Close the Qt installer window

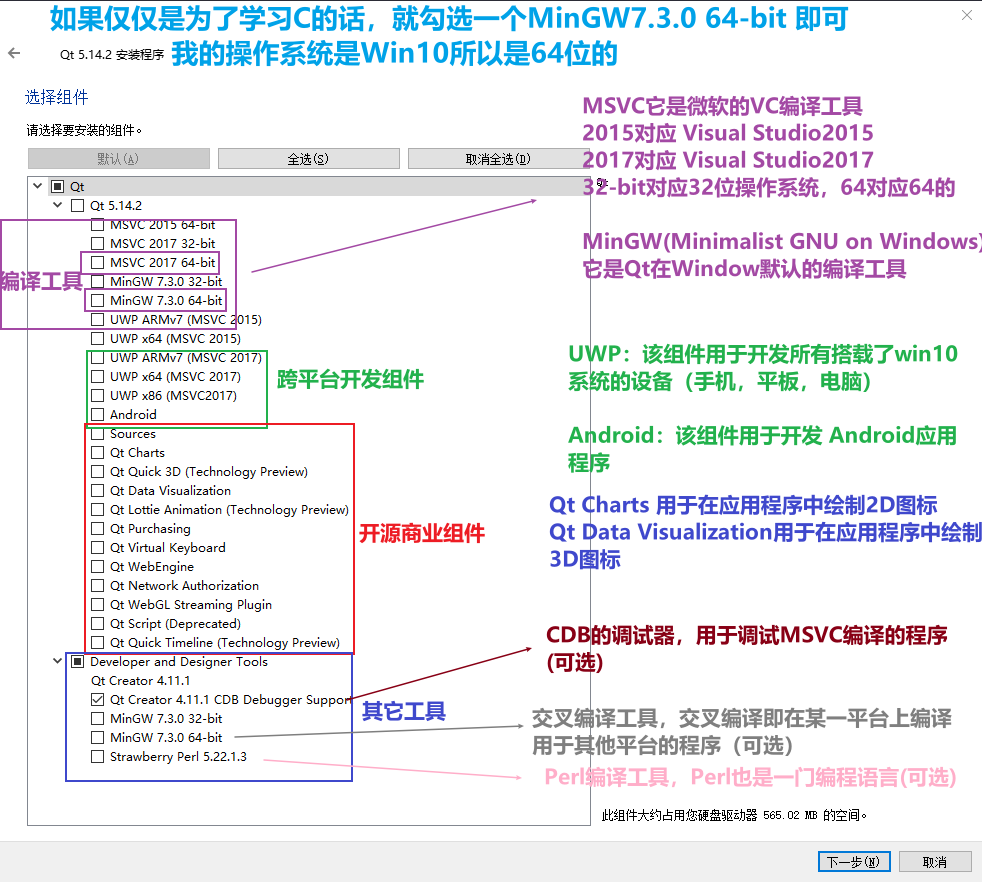pos(967,16)
